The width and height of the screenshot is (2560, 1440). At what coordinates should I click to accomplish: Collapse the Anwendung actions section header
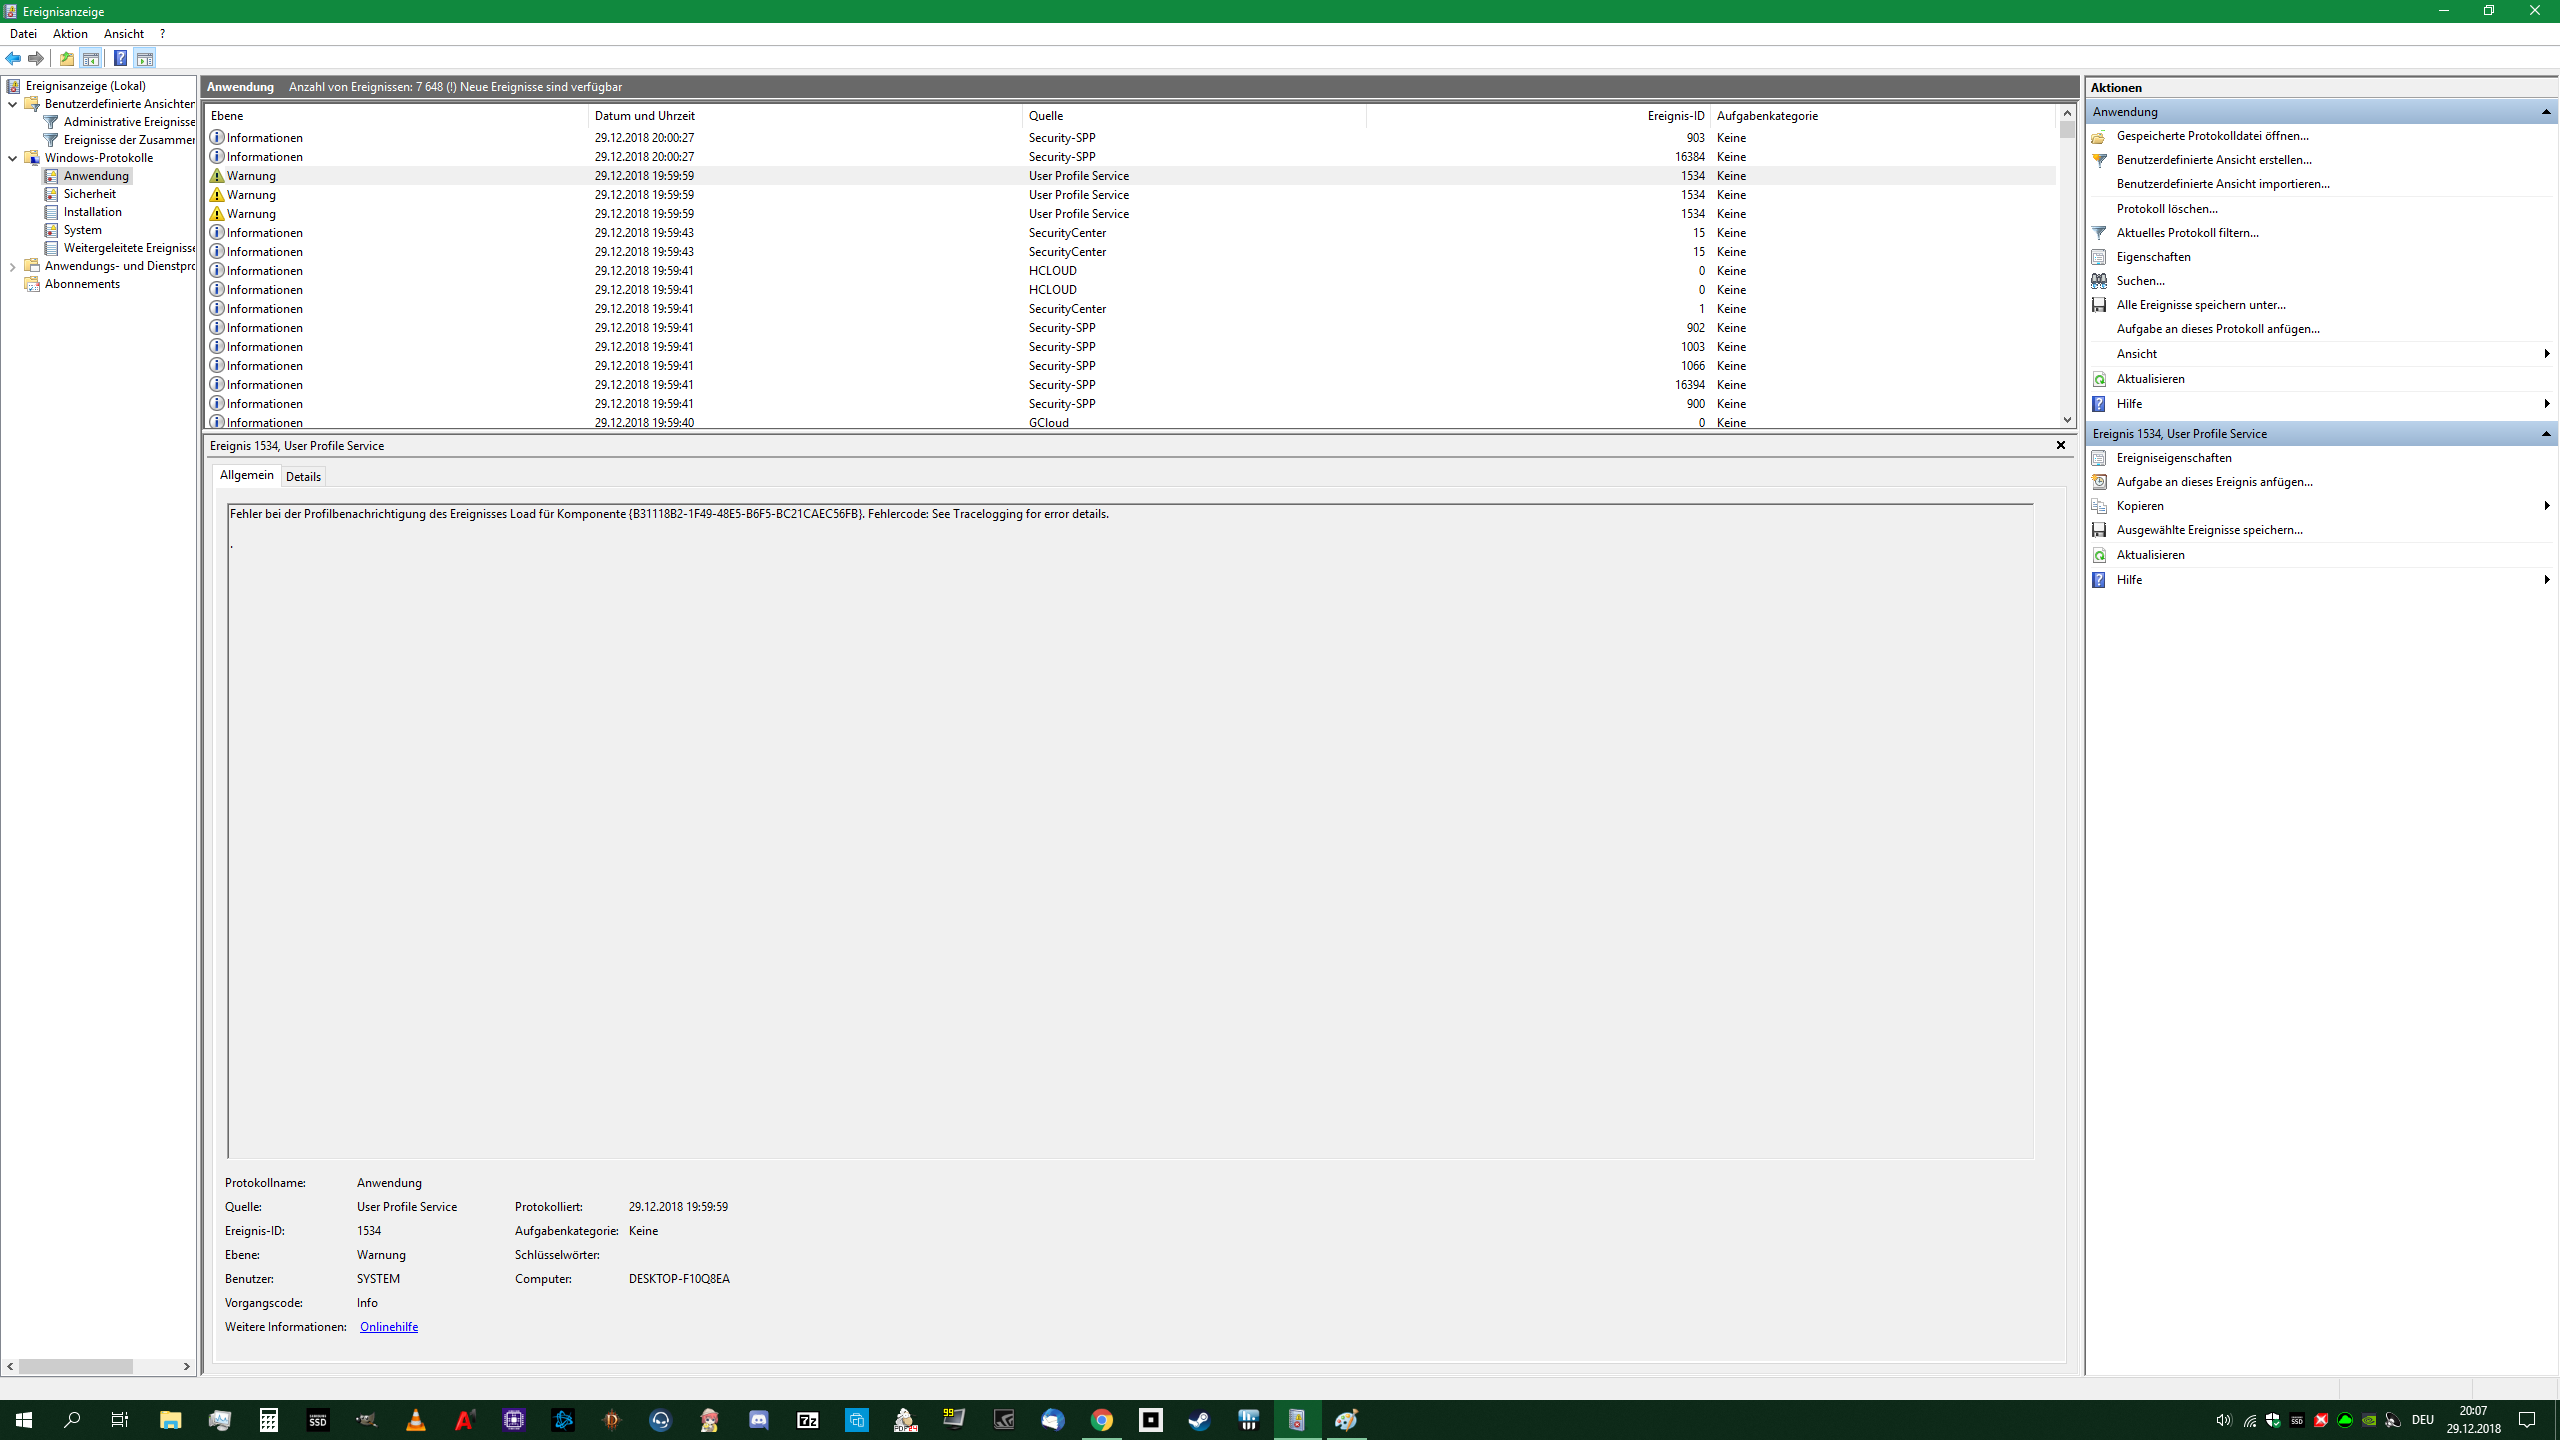coord(2545,112)
